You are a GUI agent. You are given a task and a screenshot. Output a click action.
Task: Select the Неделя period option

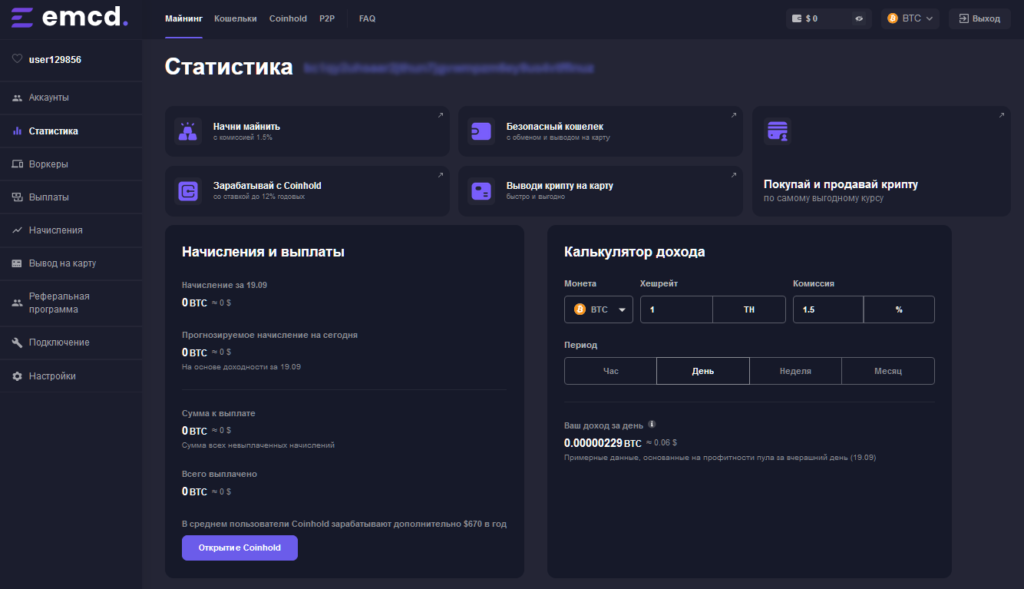[x=795, y=371]
